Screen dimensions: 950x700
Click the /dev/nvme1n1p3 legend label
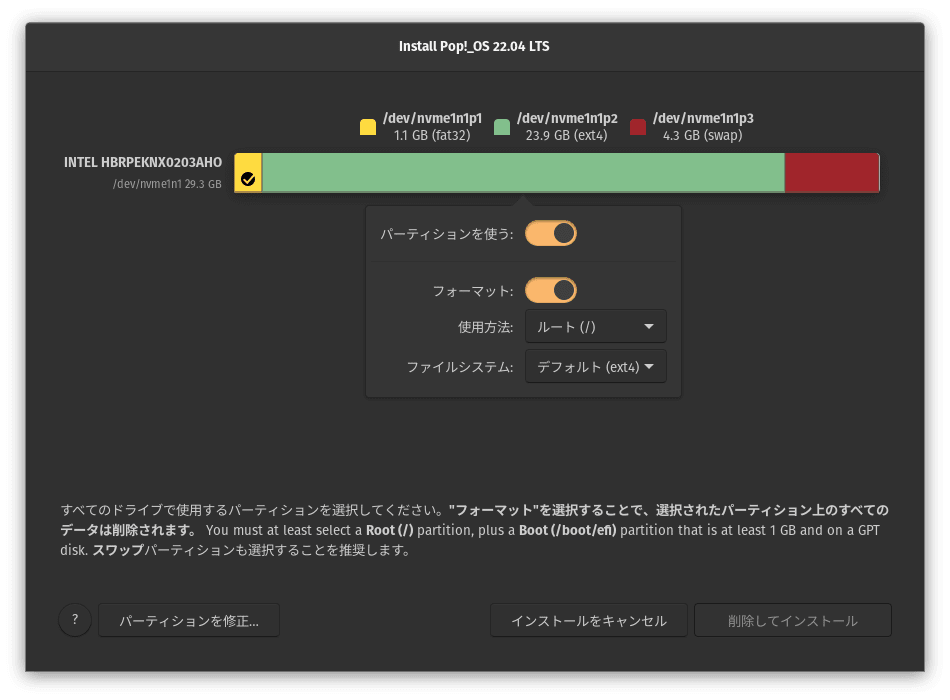tap(703, 118)
